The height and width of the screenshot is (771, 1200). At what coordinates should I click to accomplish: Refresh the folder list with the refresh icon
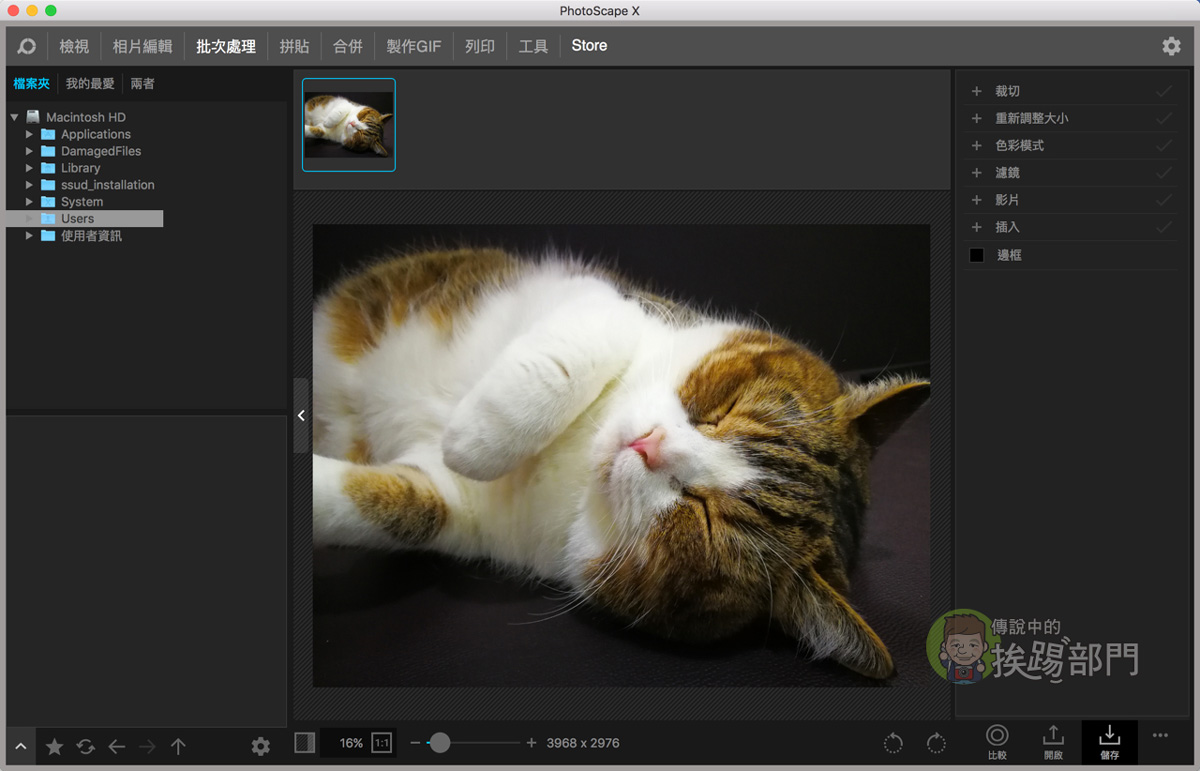86,746
